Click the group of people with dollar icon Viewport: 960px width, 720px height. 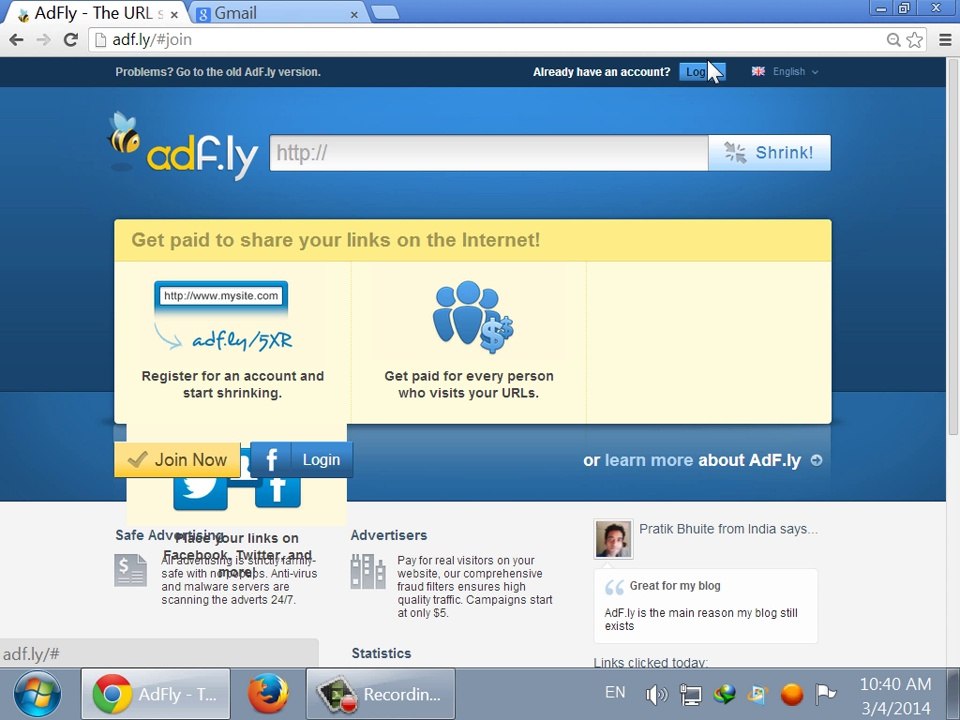(473, 317)
